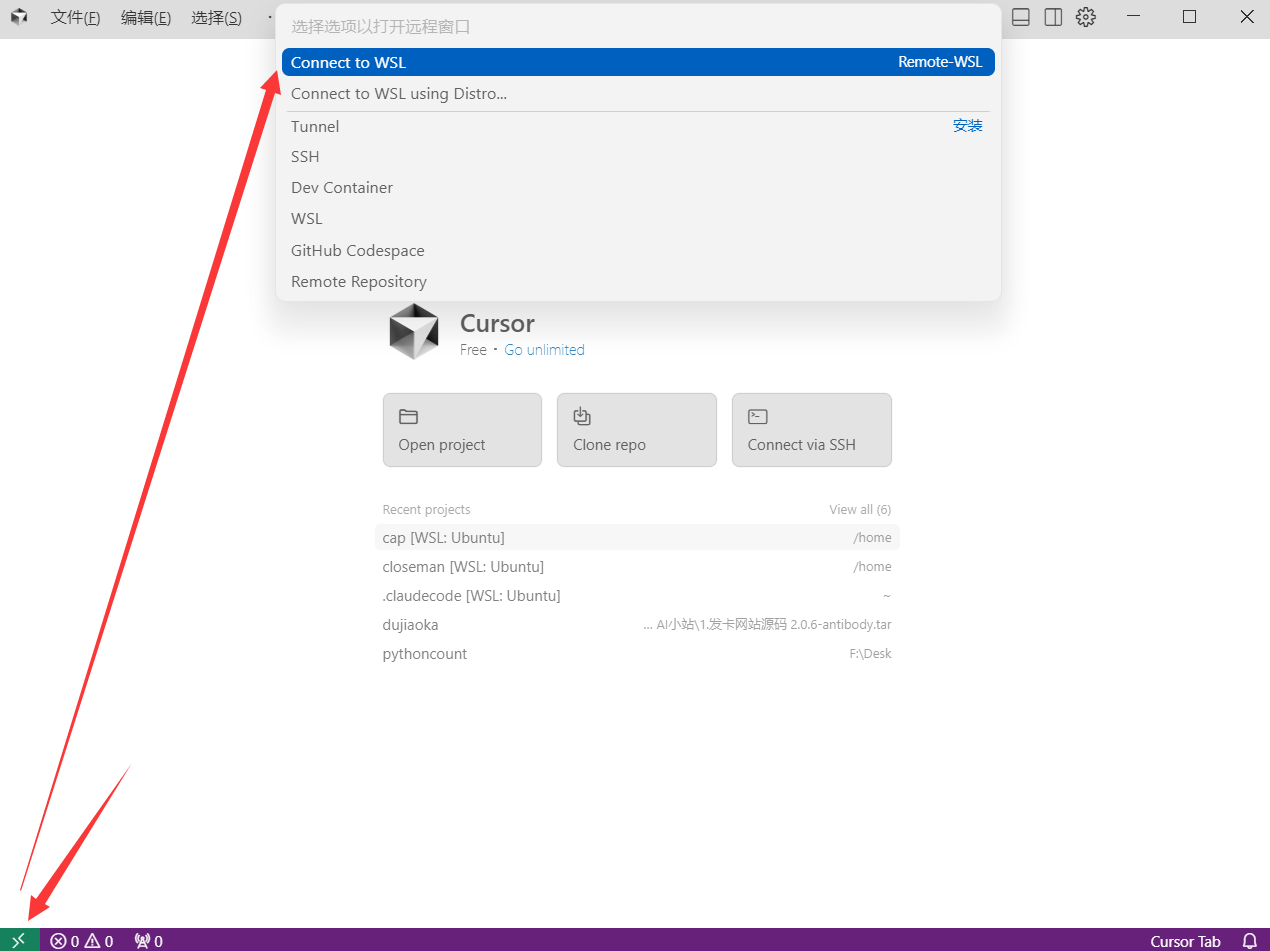Click the Connect via SSH button
The image size is (1270, 951).
click(812, 430)
